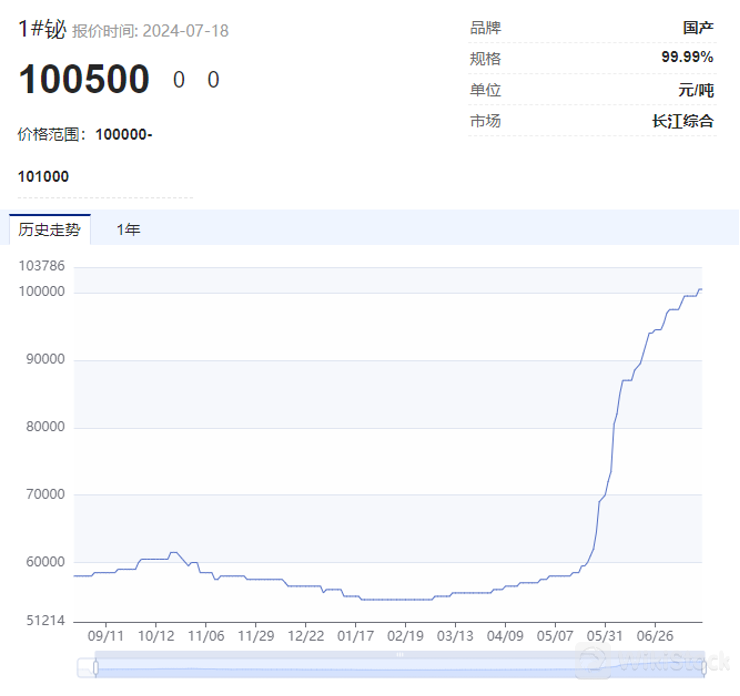This screenshot has width=740, height=696.
Task: Click the 02/19 date on x-axis
Action: click(x=405, y=635)
